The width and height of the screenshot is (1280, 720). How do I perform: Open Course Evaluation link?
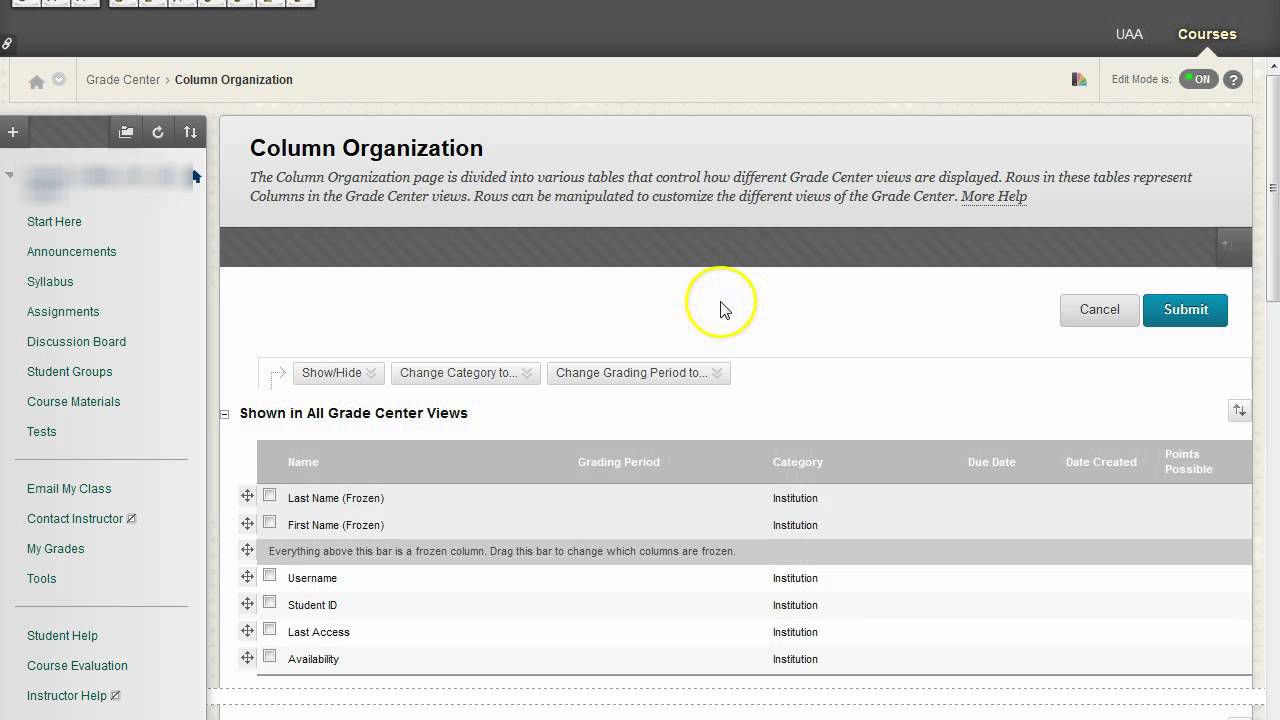click(77, 666)
